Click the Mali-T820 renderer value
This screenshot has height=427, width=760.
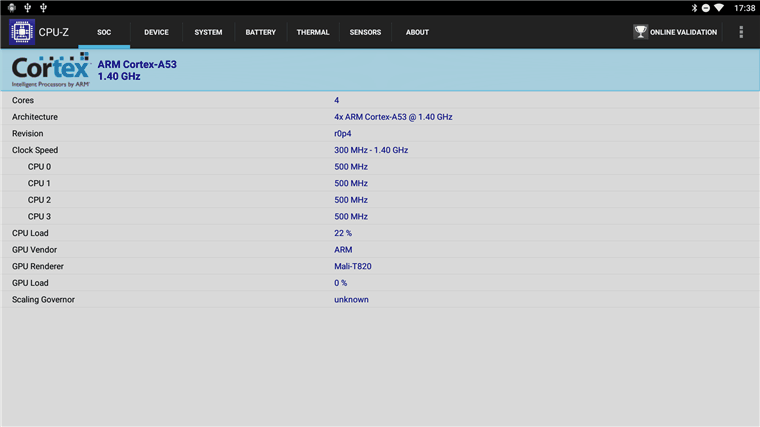pyautogui.click(x=353, y=266)
